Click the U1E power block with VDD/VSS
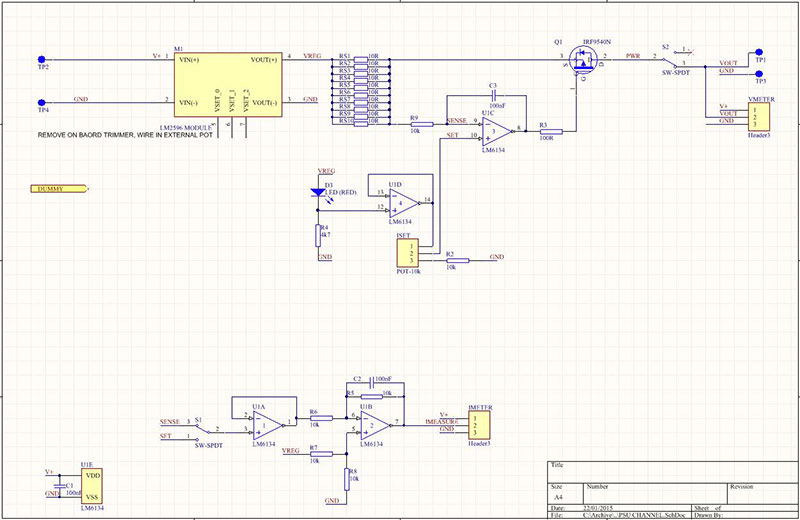This screenshot has height=520, width=800. [93, 484]
